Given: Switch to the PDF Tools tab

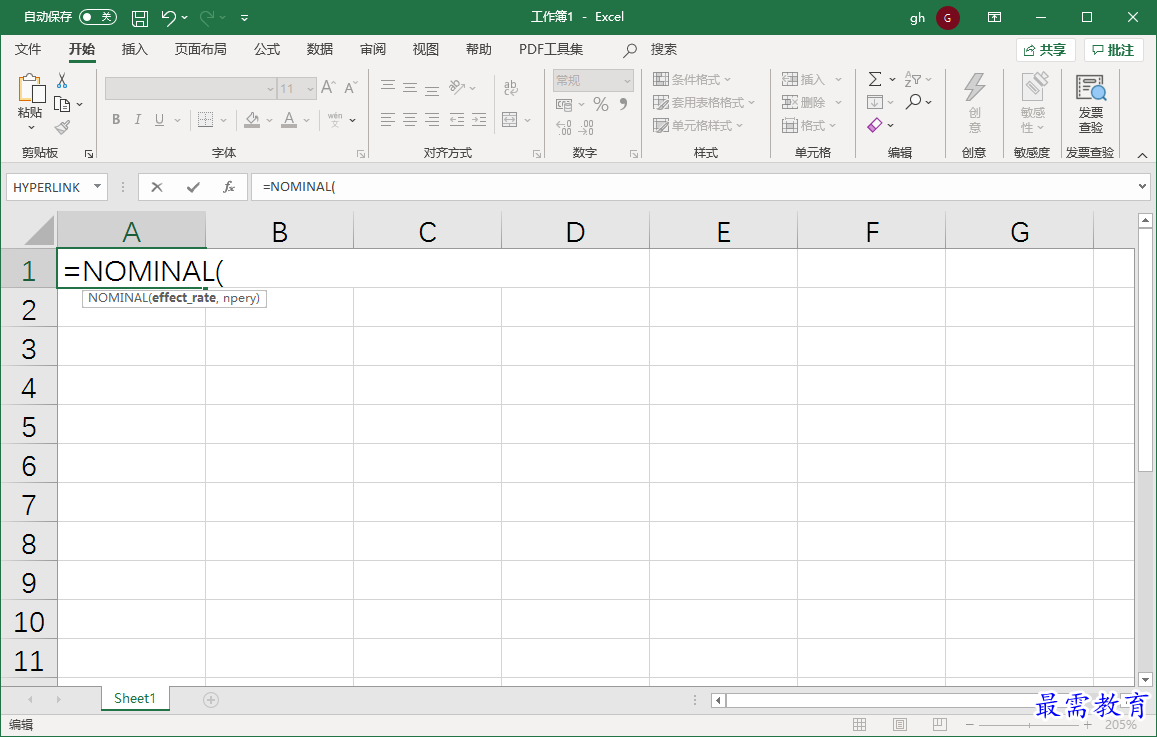Looking at the screenshot, I should point(550,49).
